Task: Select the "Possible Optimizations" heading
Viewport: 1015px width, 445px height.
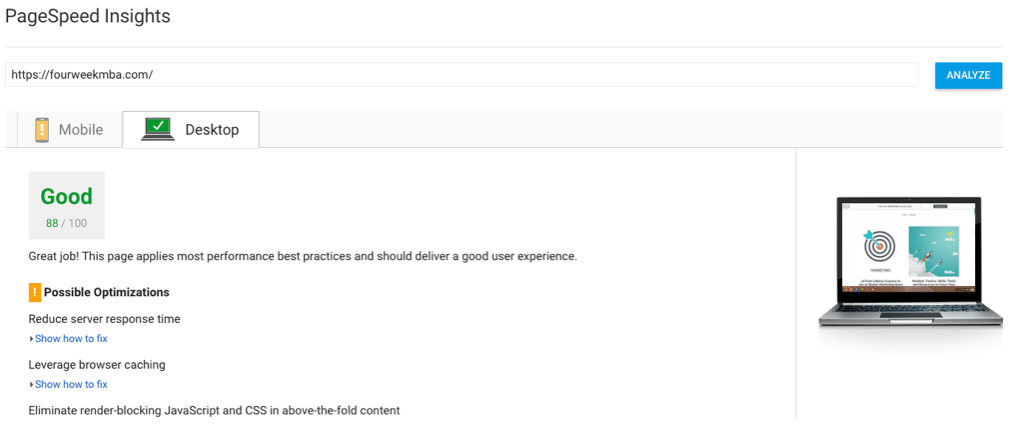Action: (x=106, y=293)
